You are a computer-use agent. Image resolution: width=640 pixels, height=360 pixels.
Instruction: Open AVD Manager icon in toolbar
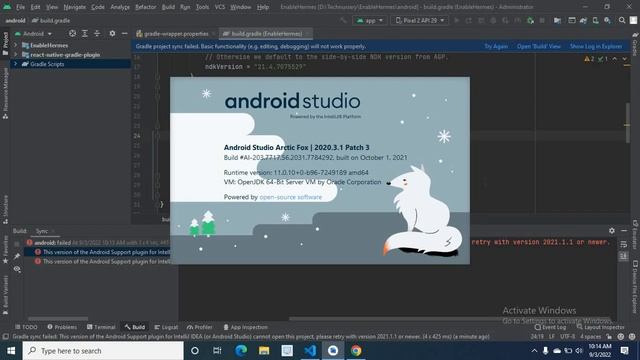point(596,20)
